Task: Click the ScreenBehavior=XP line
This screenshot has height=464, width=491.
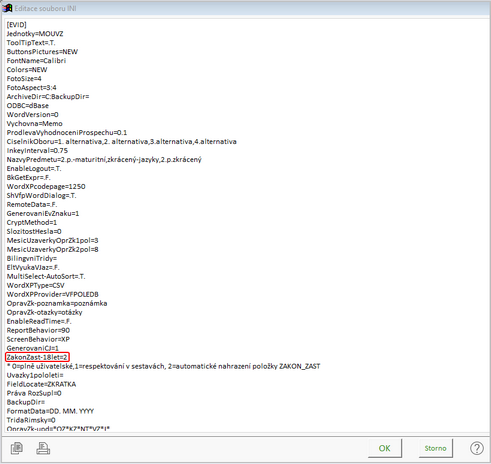Action: 38,339
